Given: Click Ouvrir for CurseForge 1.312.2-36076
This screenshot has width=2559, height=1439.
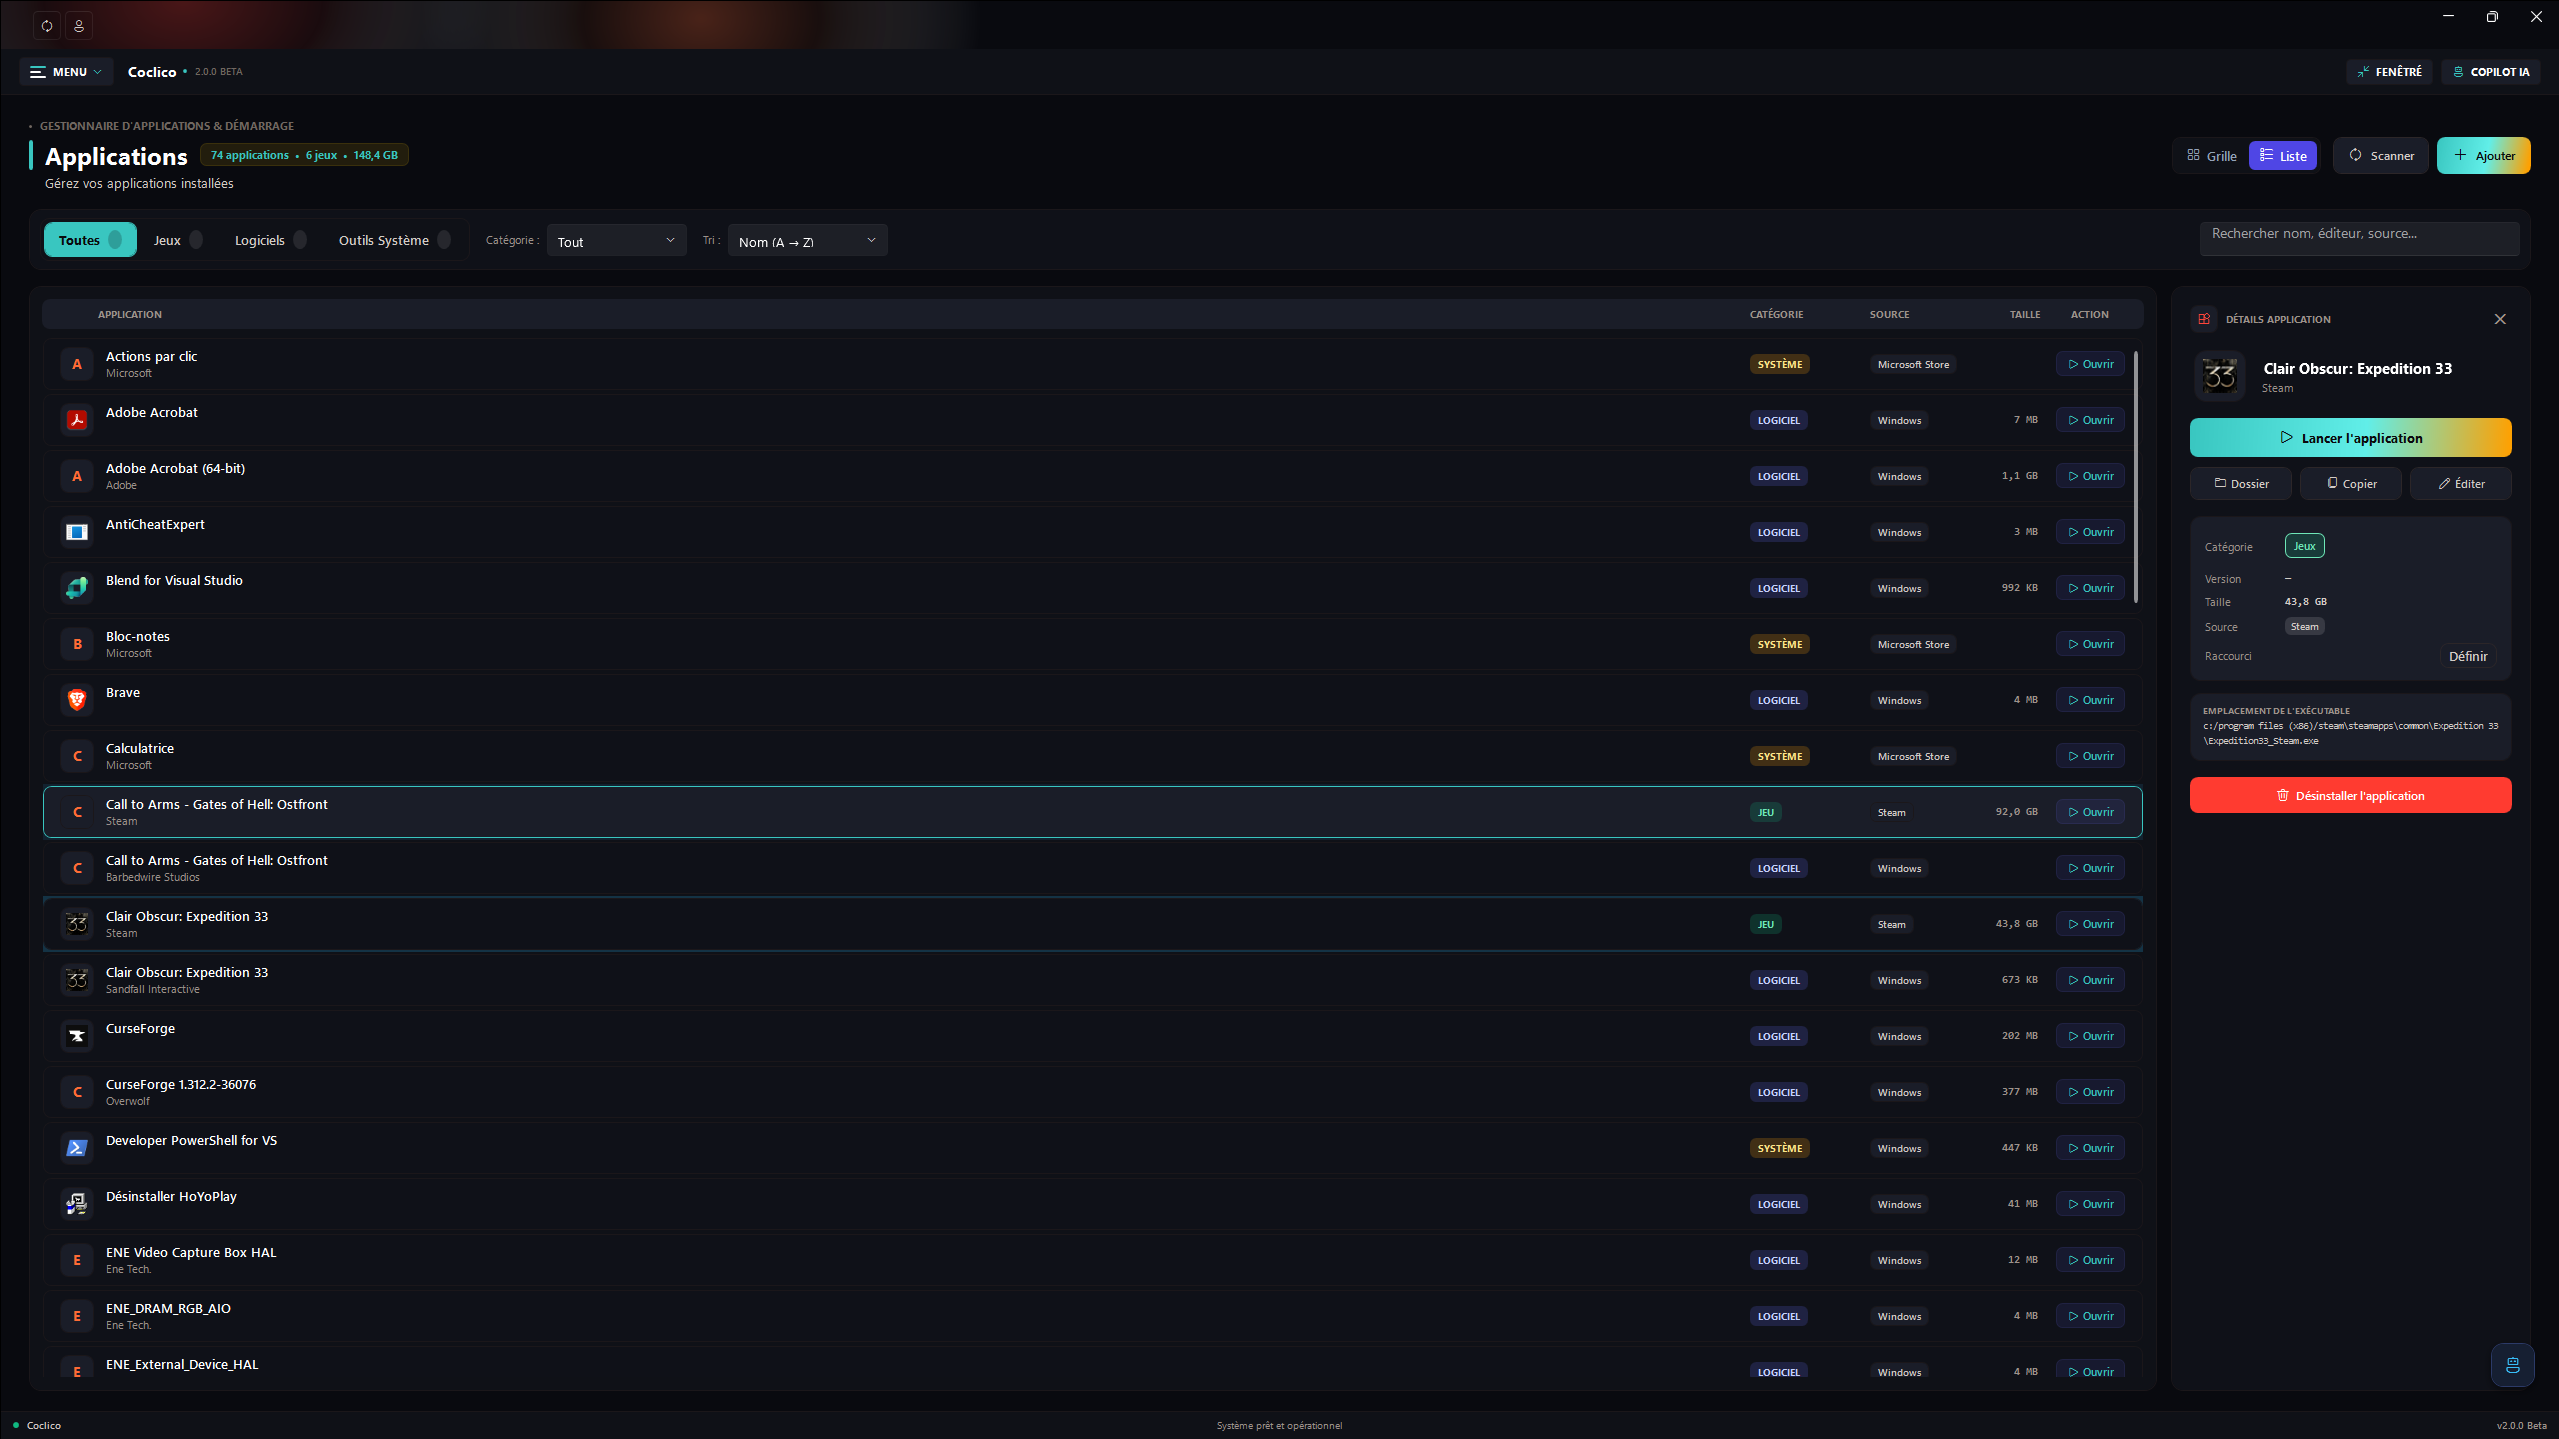Looking at the screenshot, I should point(2091,1092).
